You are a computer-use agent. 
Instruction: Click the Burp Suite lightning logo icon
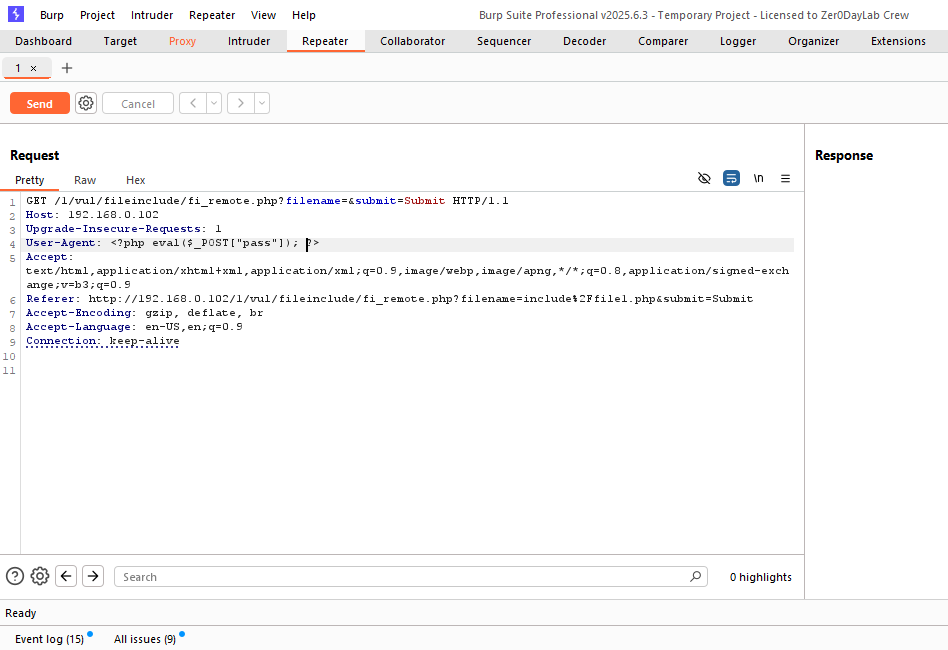tap(16, 14)
